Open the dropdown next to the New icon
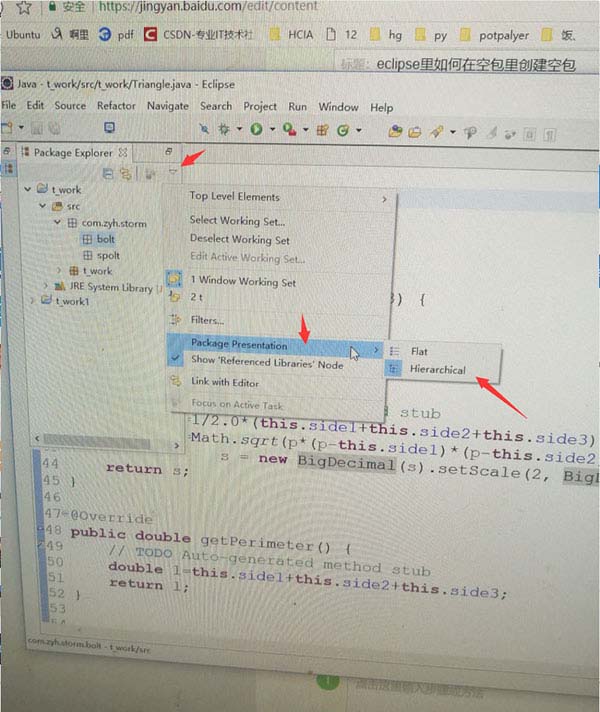Image resolution: width=600 pixels, height=712 pixels. pyautogui.click(x=21, y=128)
